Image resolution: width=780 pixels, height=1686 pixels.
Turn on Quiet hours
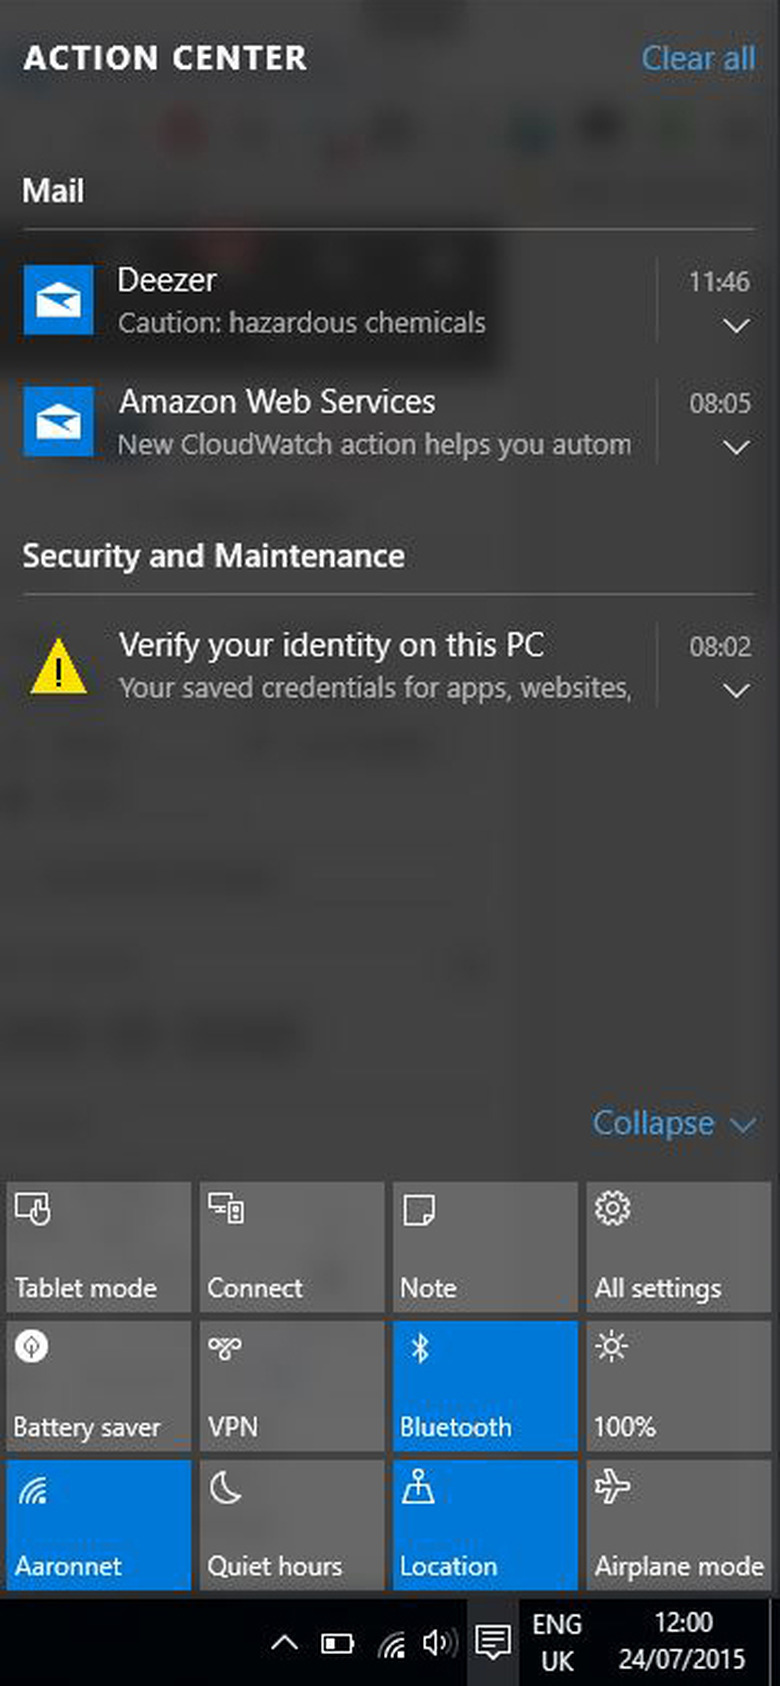pos(292,1525)
